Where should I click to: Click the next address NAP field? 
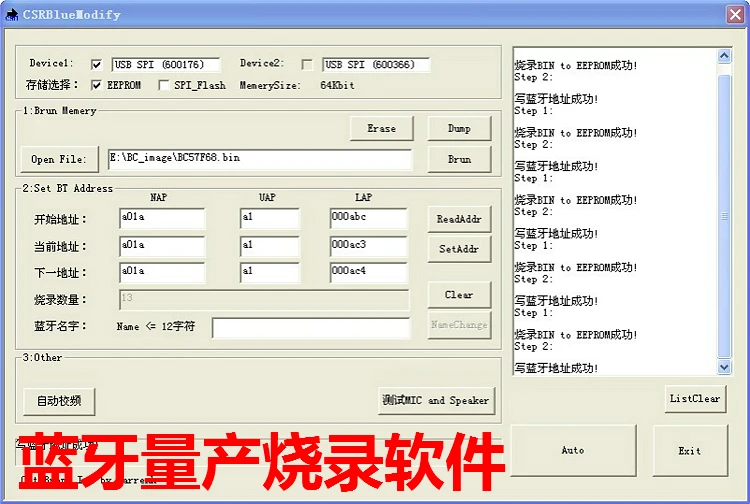pyautogui.click(x=162, y=272)
